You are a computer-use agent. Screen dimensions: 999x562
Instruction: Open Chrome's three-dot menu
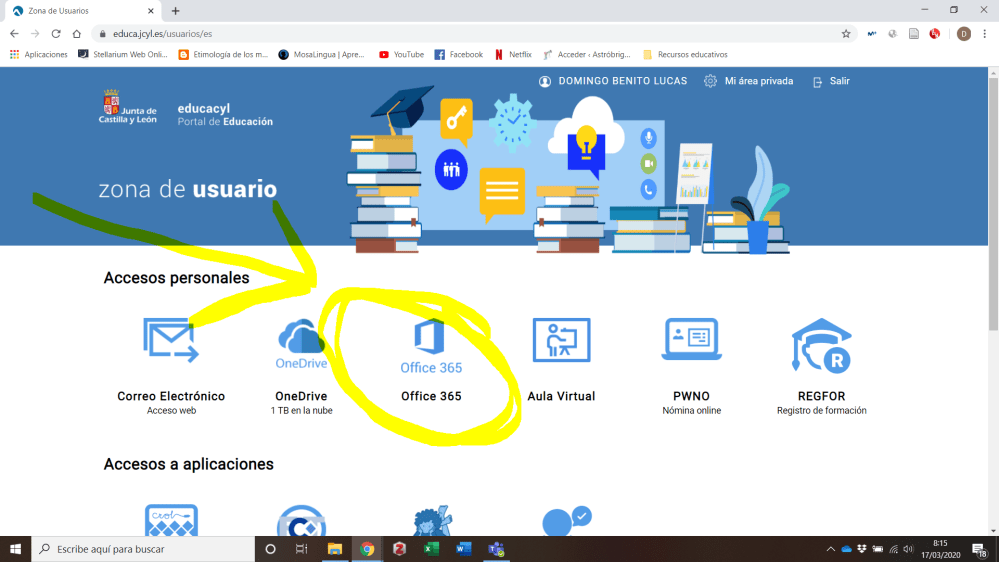coord(984,33)
